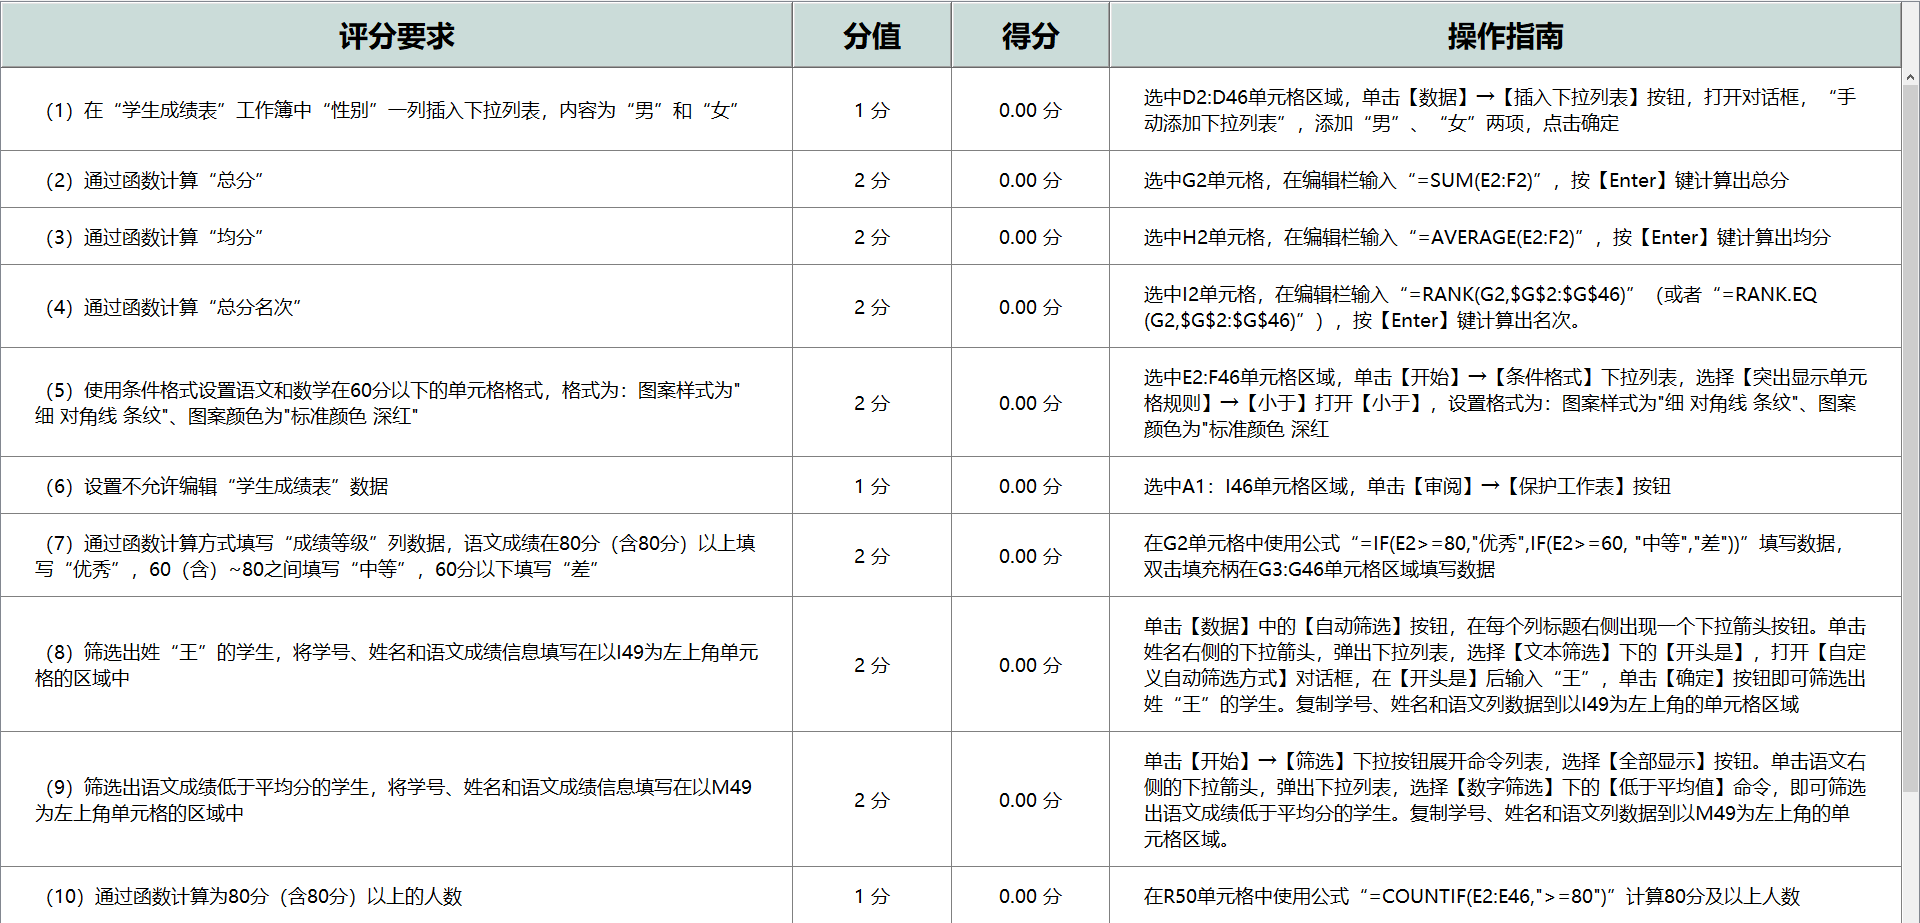Screen dimensions: 1920x923
Task: Click the 分值 column header
Action: point(872,36)
